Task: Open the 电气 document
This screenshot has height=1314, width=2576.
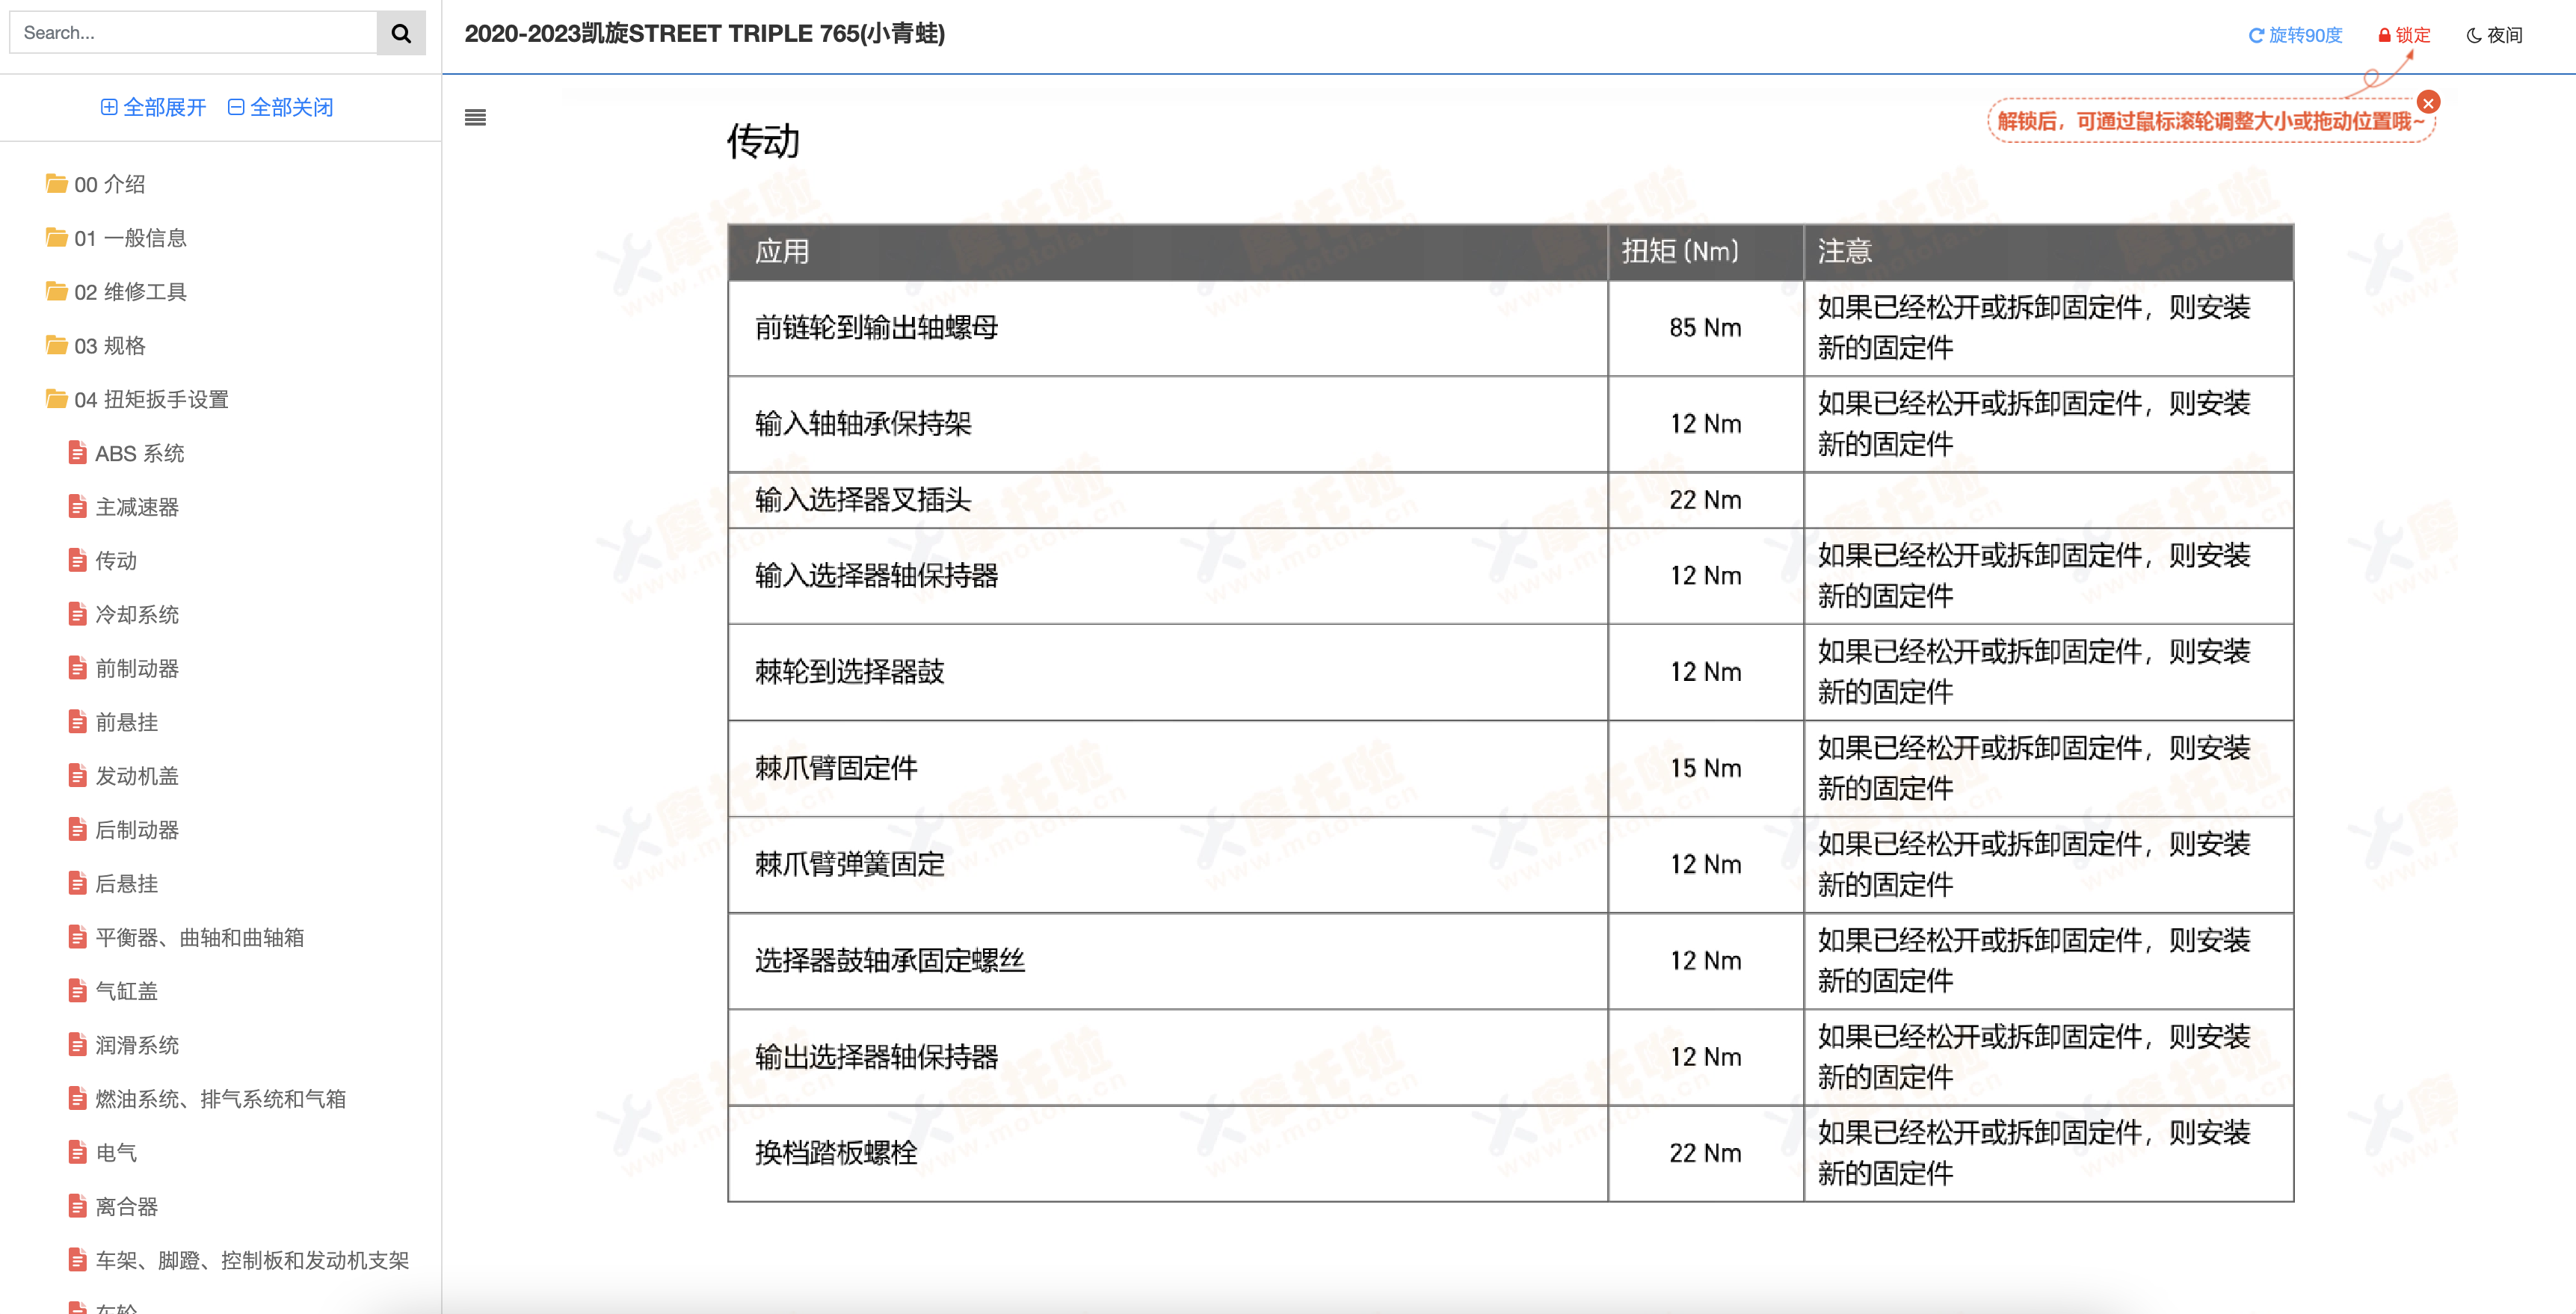Action: coord(116,1153)
